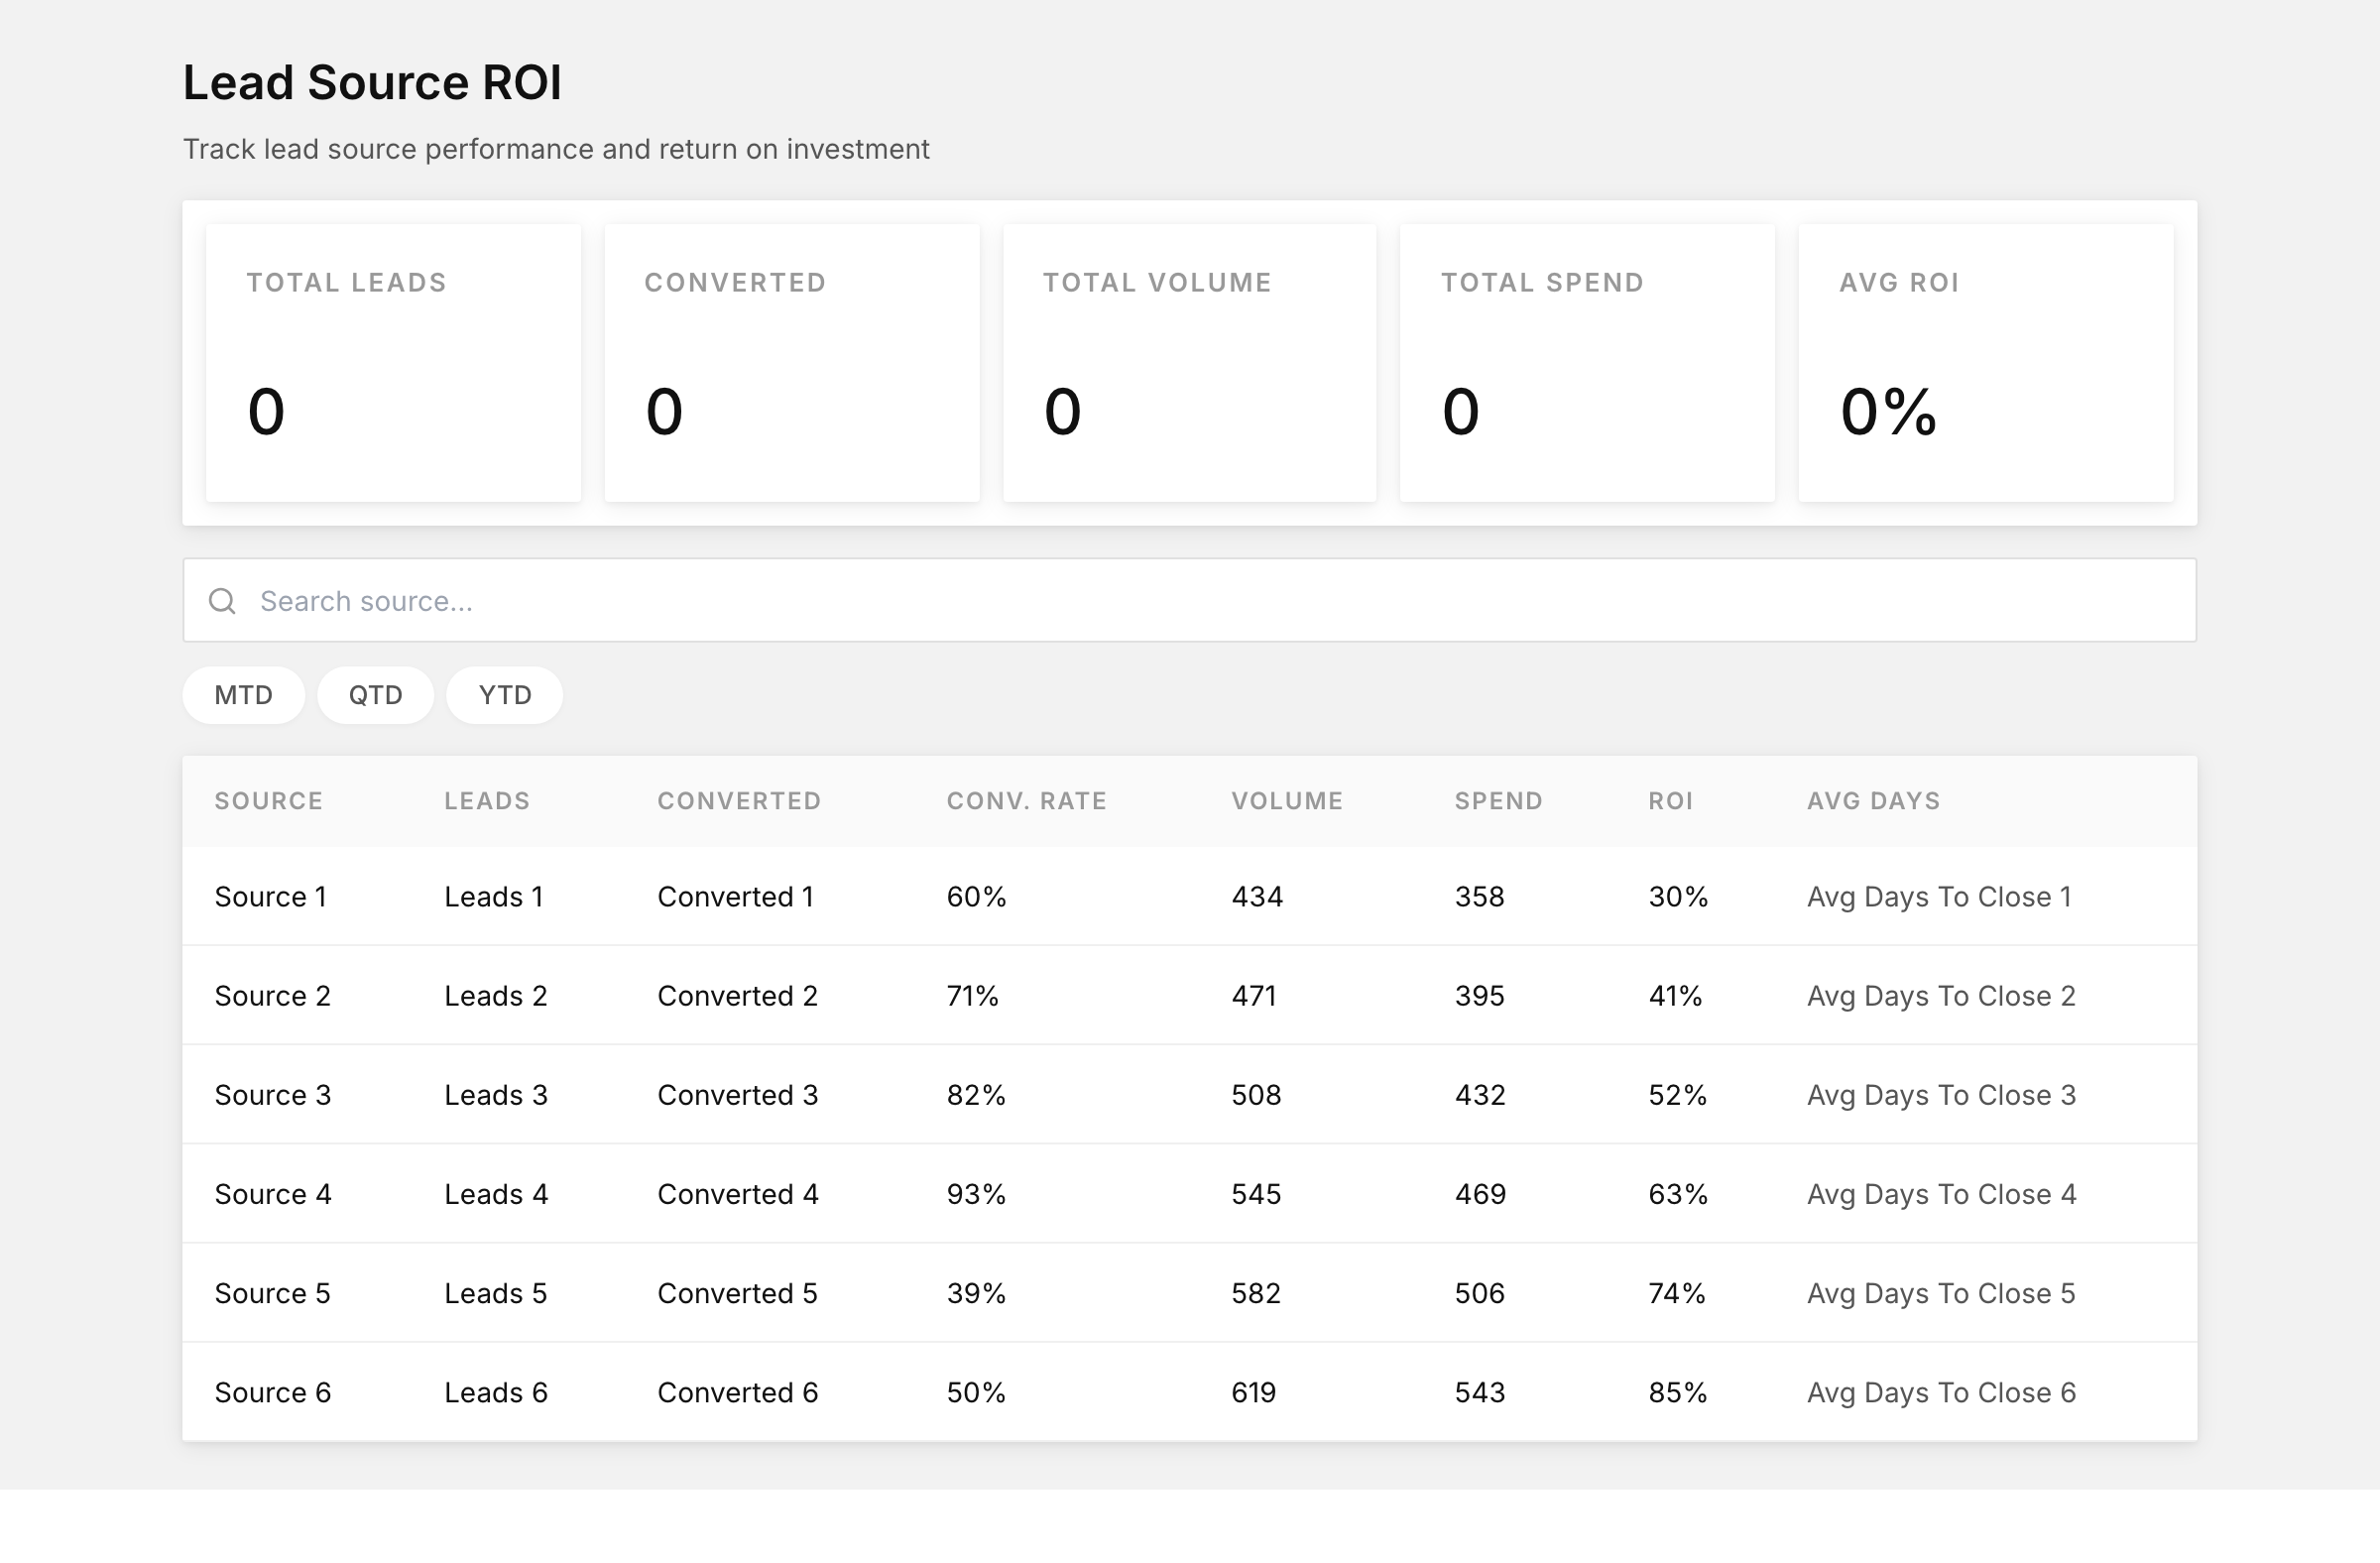Click the search magnifier icon
Screen dimensions: 2380x1563
point(222,601)
